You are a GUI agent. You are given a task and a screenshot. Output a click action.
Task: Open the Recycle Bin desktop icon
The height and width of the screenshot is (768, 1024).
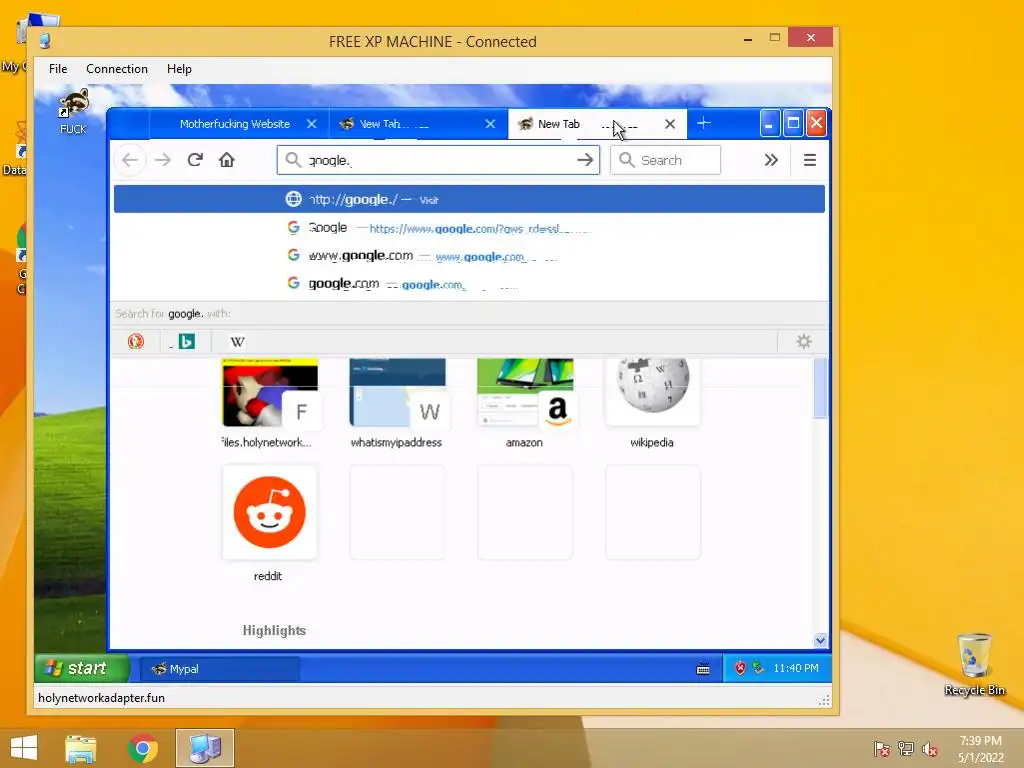[974, 664]
